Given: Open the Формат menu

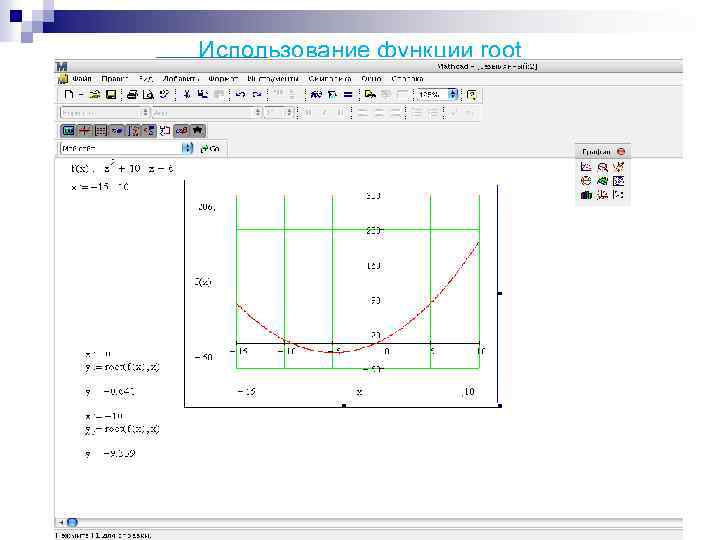Looking at the screenshot, I should pos(223,79).
